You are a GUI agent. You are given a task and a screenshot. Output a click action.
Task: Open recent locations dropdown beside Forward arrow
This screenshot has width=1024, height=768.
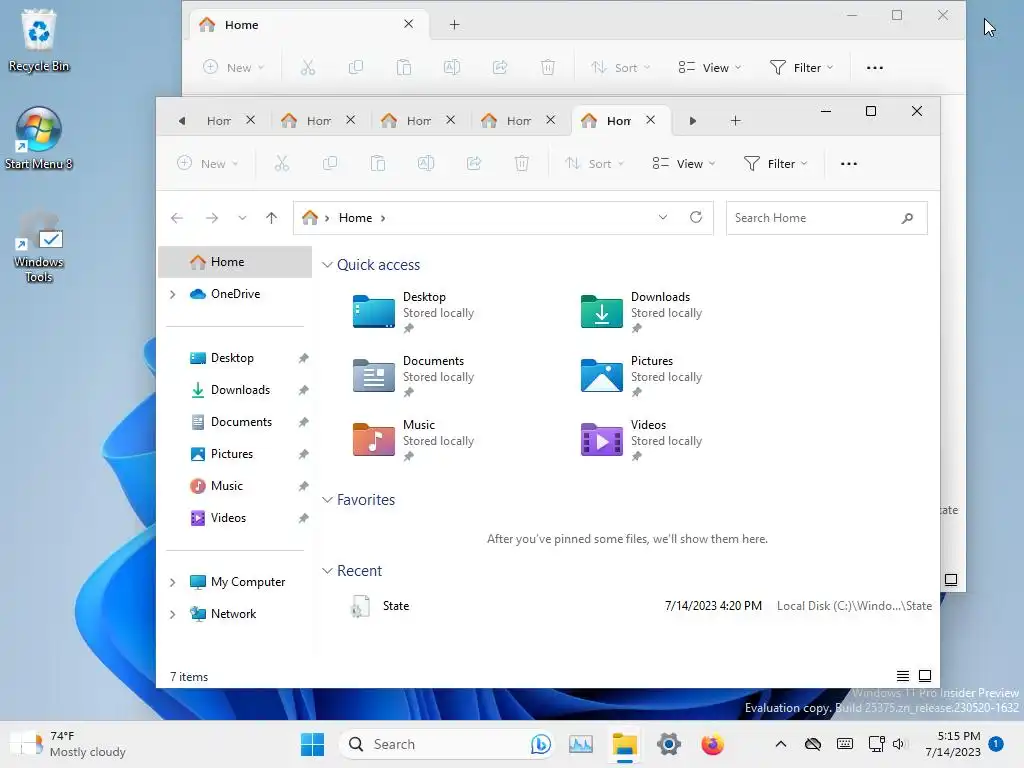[x=242, y=218]
